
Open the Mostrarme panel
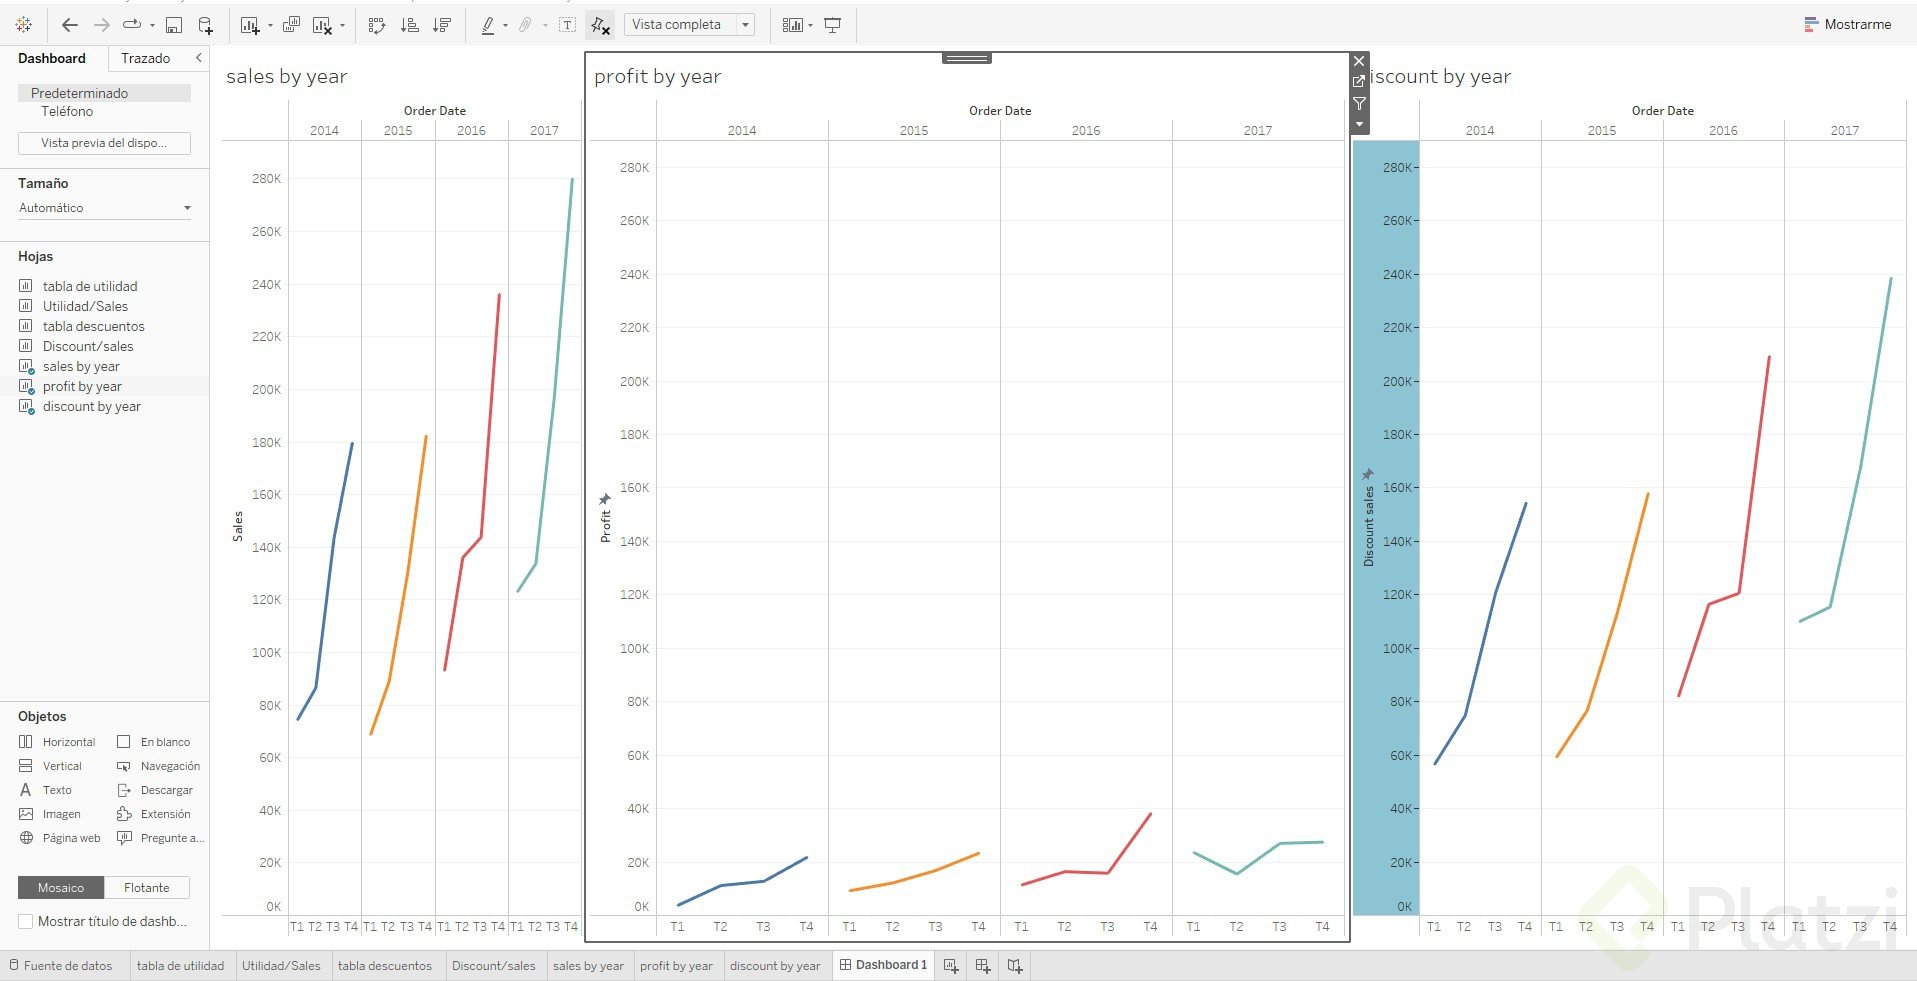[1848, 25]
